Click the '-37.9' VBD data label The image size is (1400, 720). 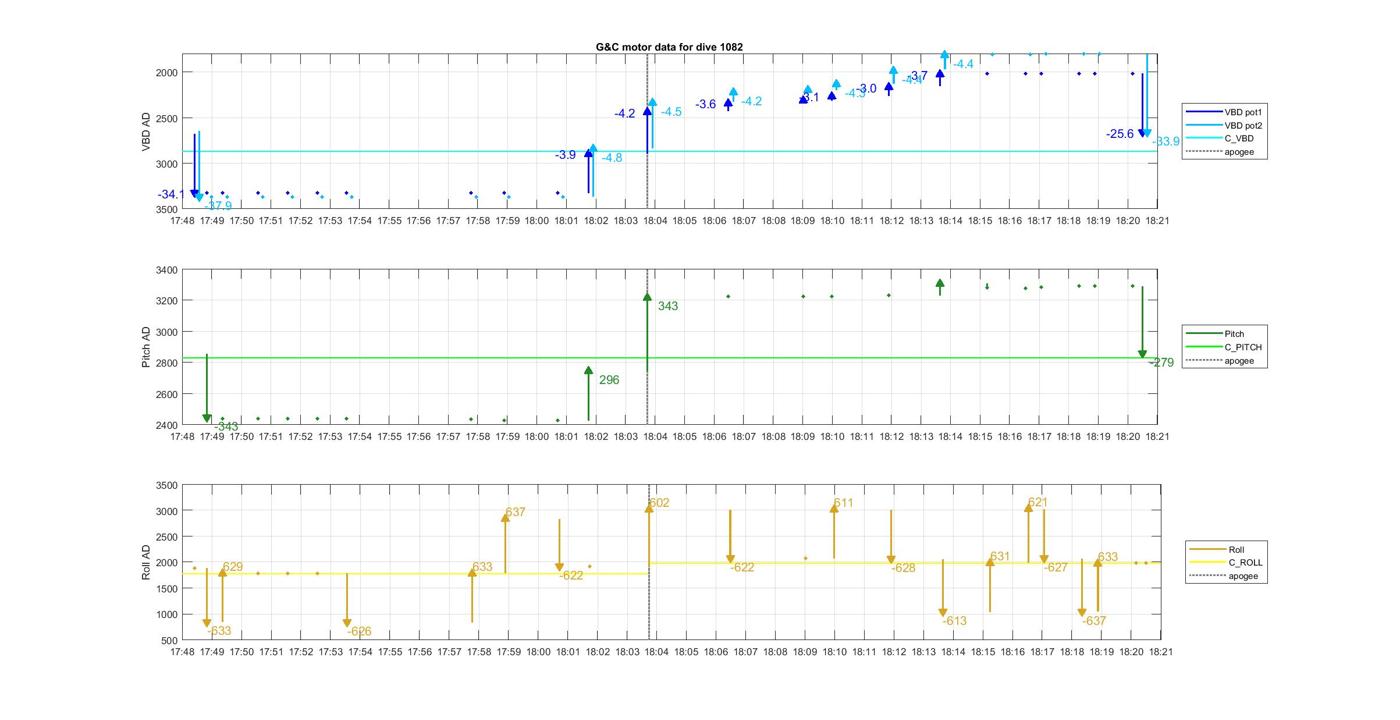pyautogui.click(x=218, y=206)
